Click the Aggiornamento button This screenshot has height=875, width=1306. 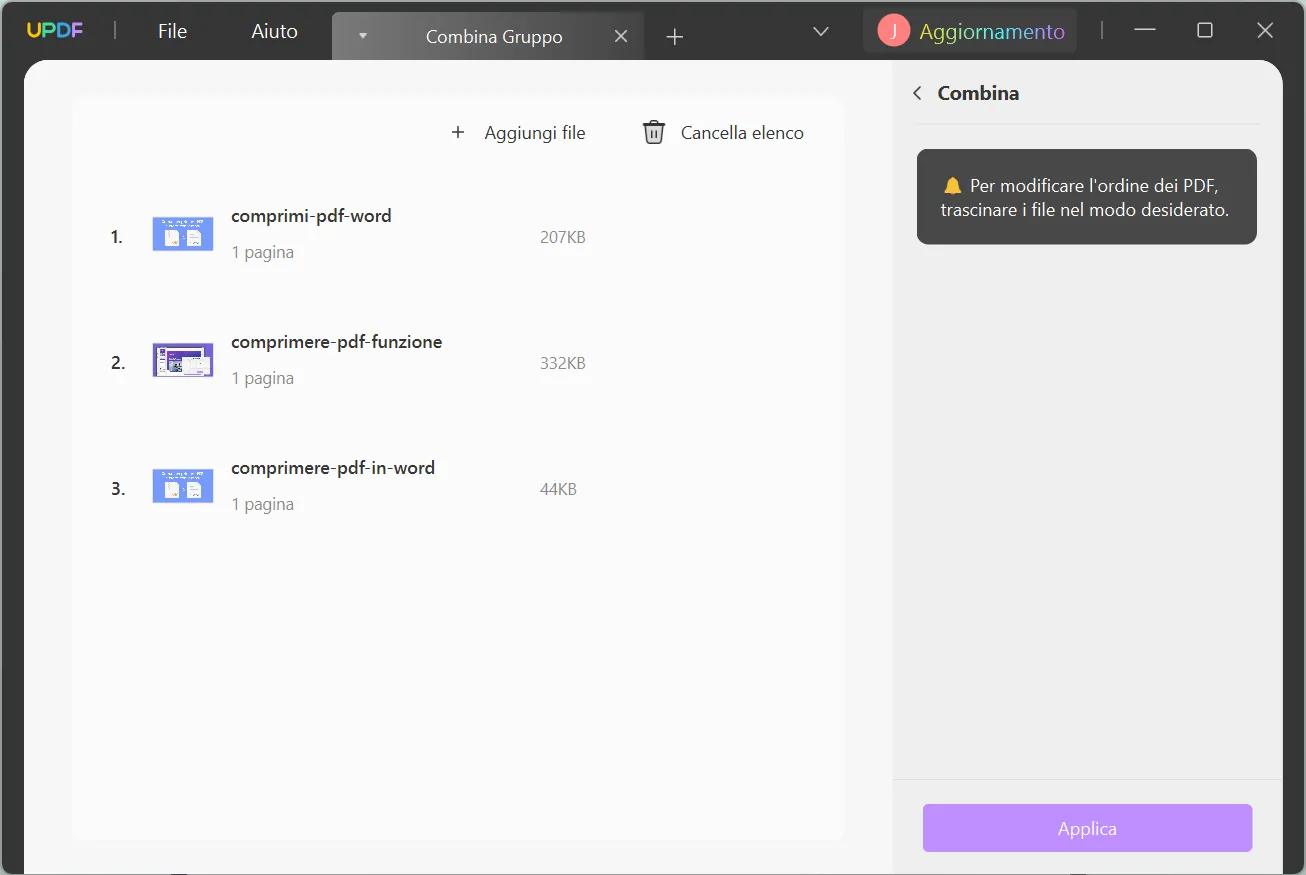coord(991,31)
